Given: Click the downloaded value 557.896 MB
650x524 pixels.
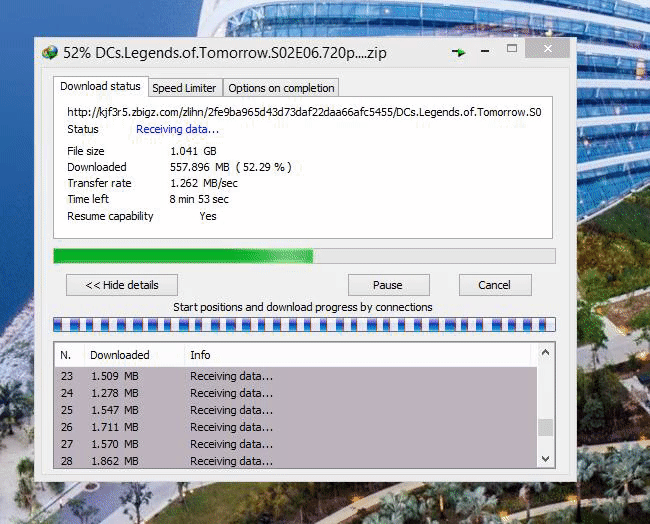Looking at the screenshot, I should tap(199, 167).
